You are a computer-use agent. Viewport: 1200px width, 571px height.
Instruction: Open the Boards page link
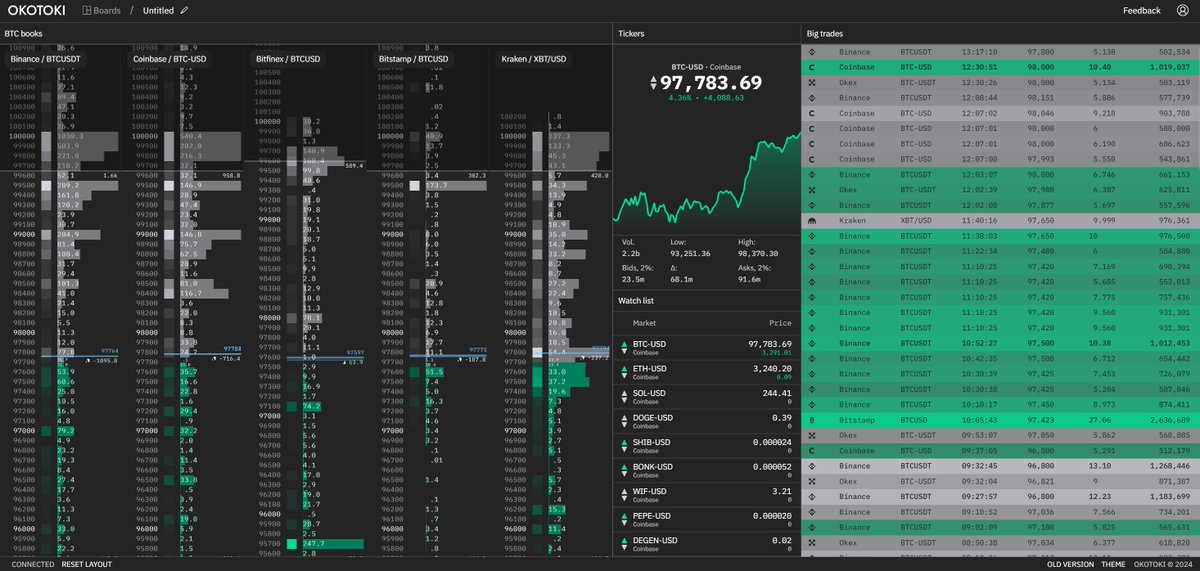click(101, 11)
